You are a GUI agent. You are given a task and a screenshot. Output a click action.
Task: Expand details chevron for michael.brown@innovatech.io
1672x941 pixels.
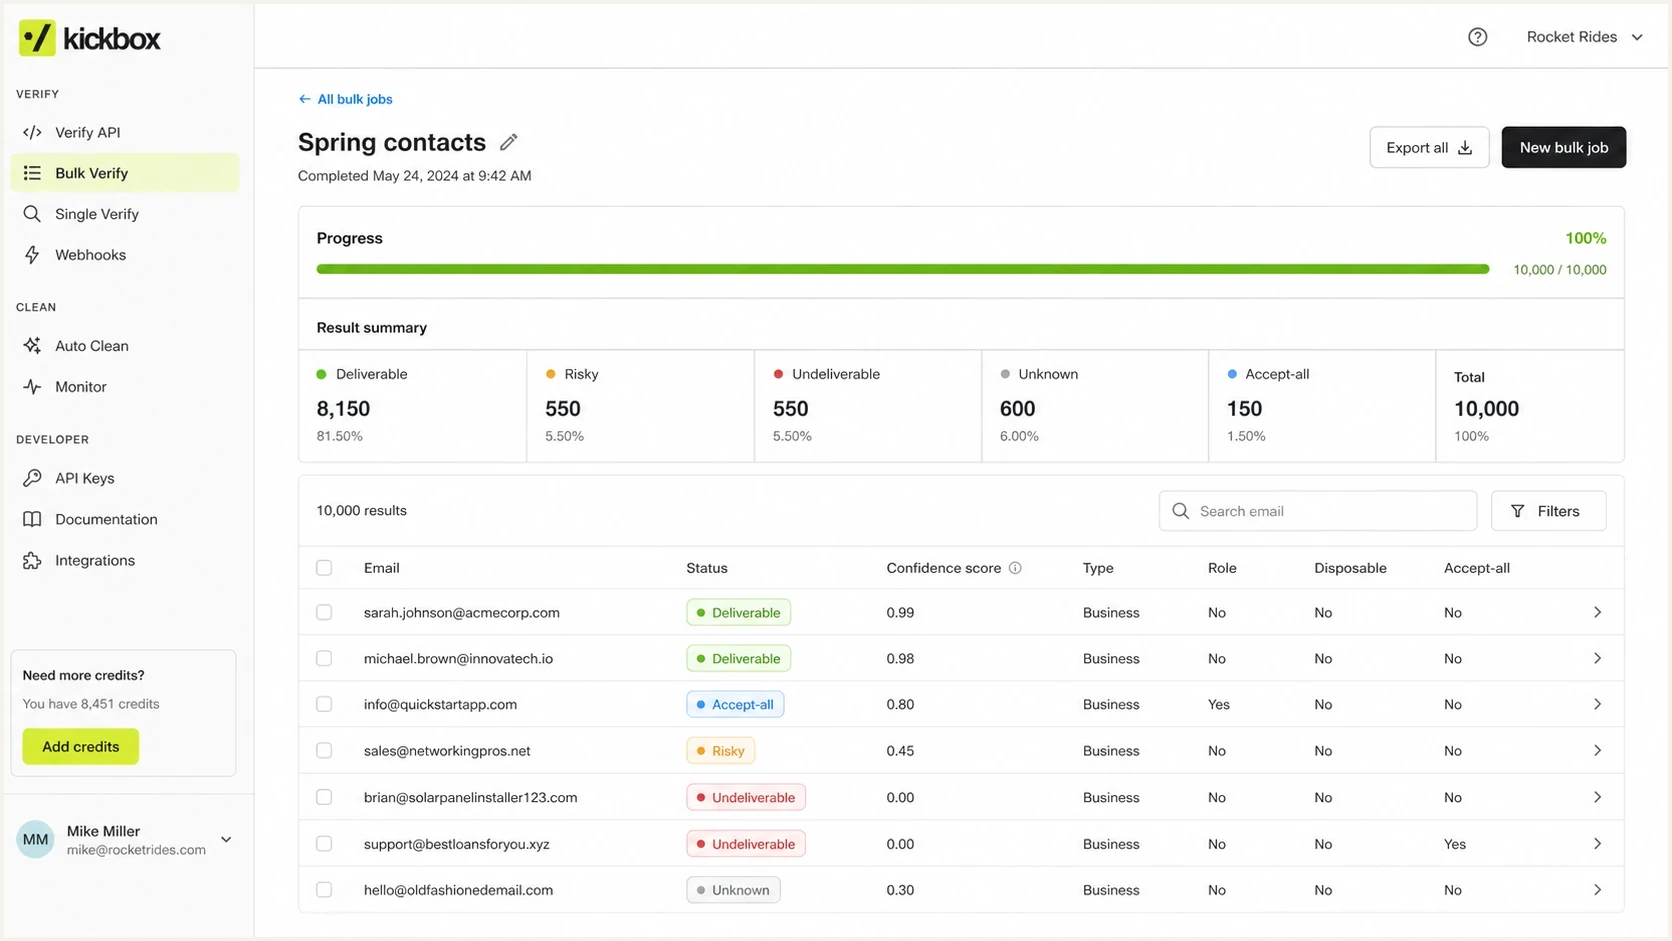[1597, 658]
